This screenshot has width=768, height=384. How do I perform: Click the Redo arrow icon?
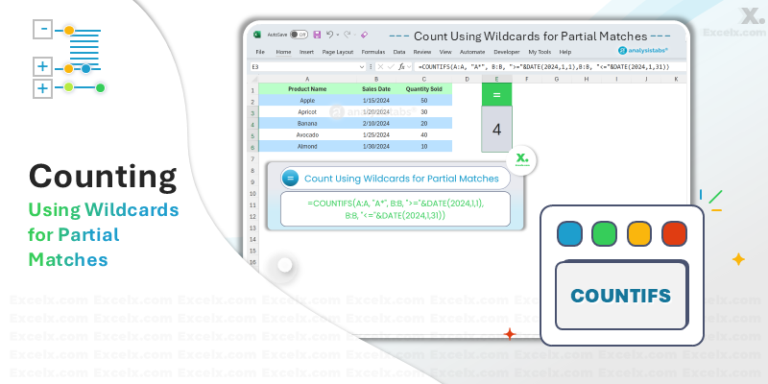(347, 34)
